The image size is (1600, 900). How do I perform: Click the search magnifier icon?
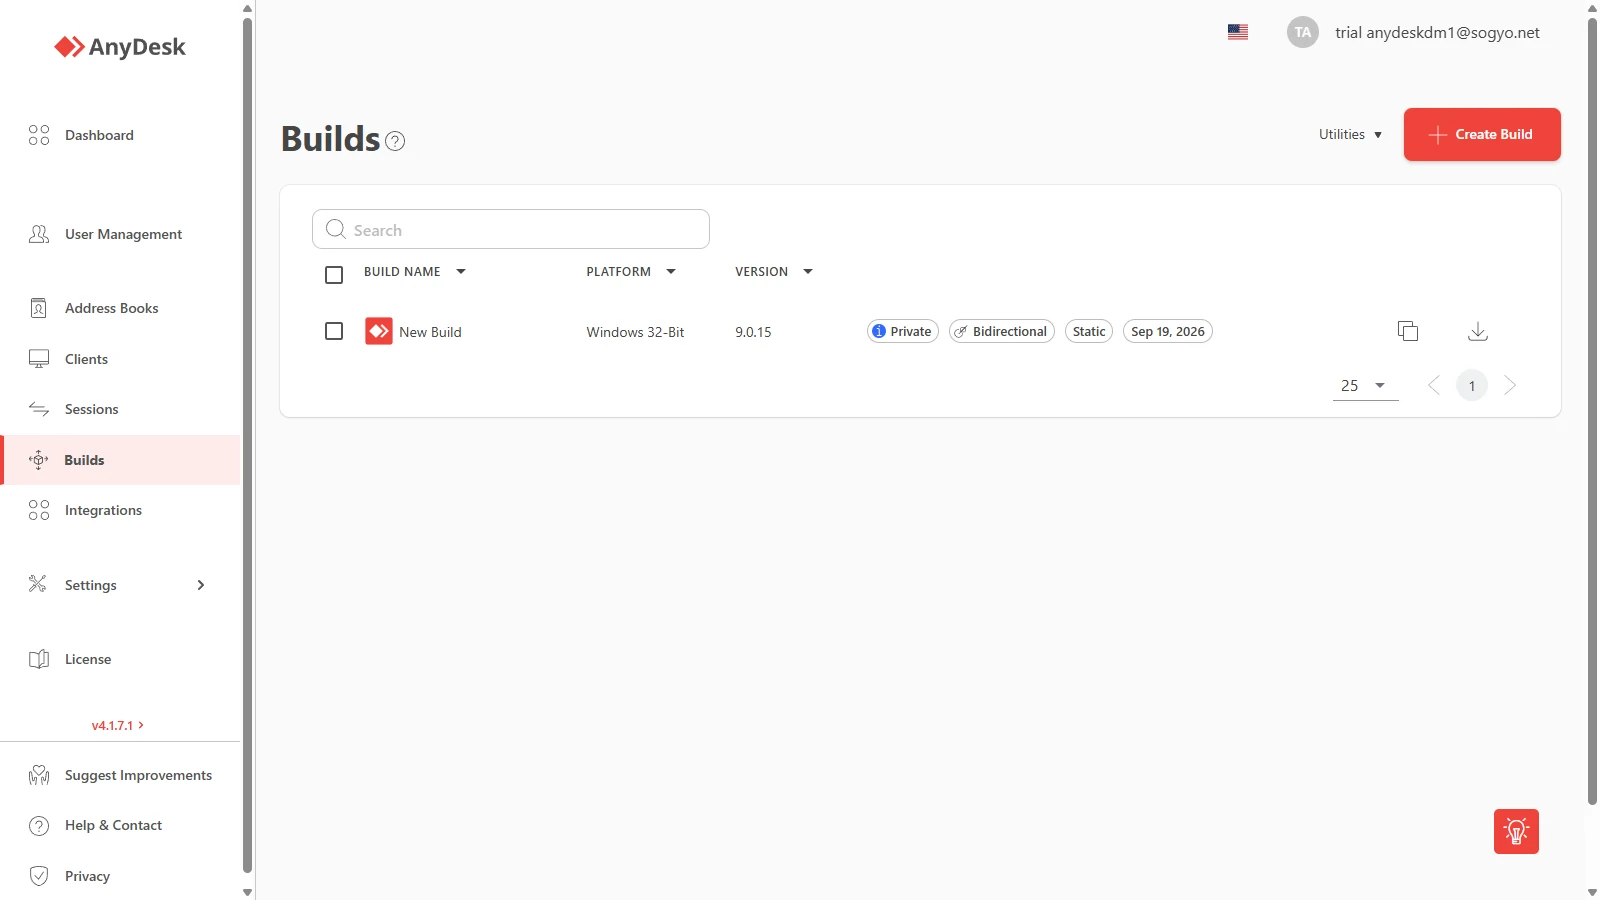coord(336,229)
